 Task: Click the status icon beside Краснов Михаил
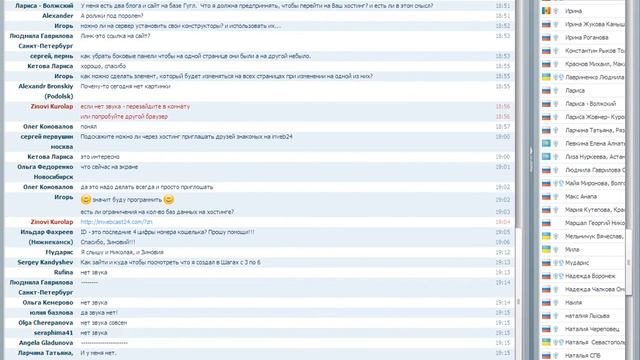[556, 64]
